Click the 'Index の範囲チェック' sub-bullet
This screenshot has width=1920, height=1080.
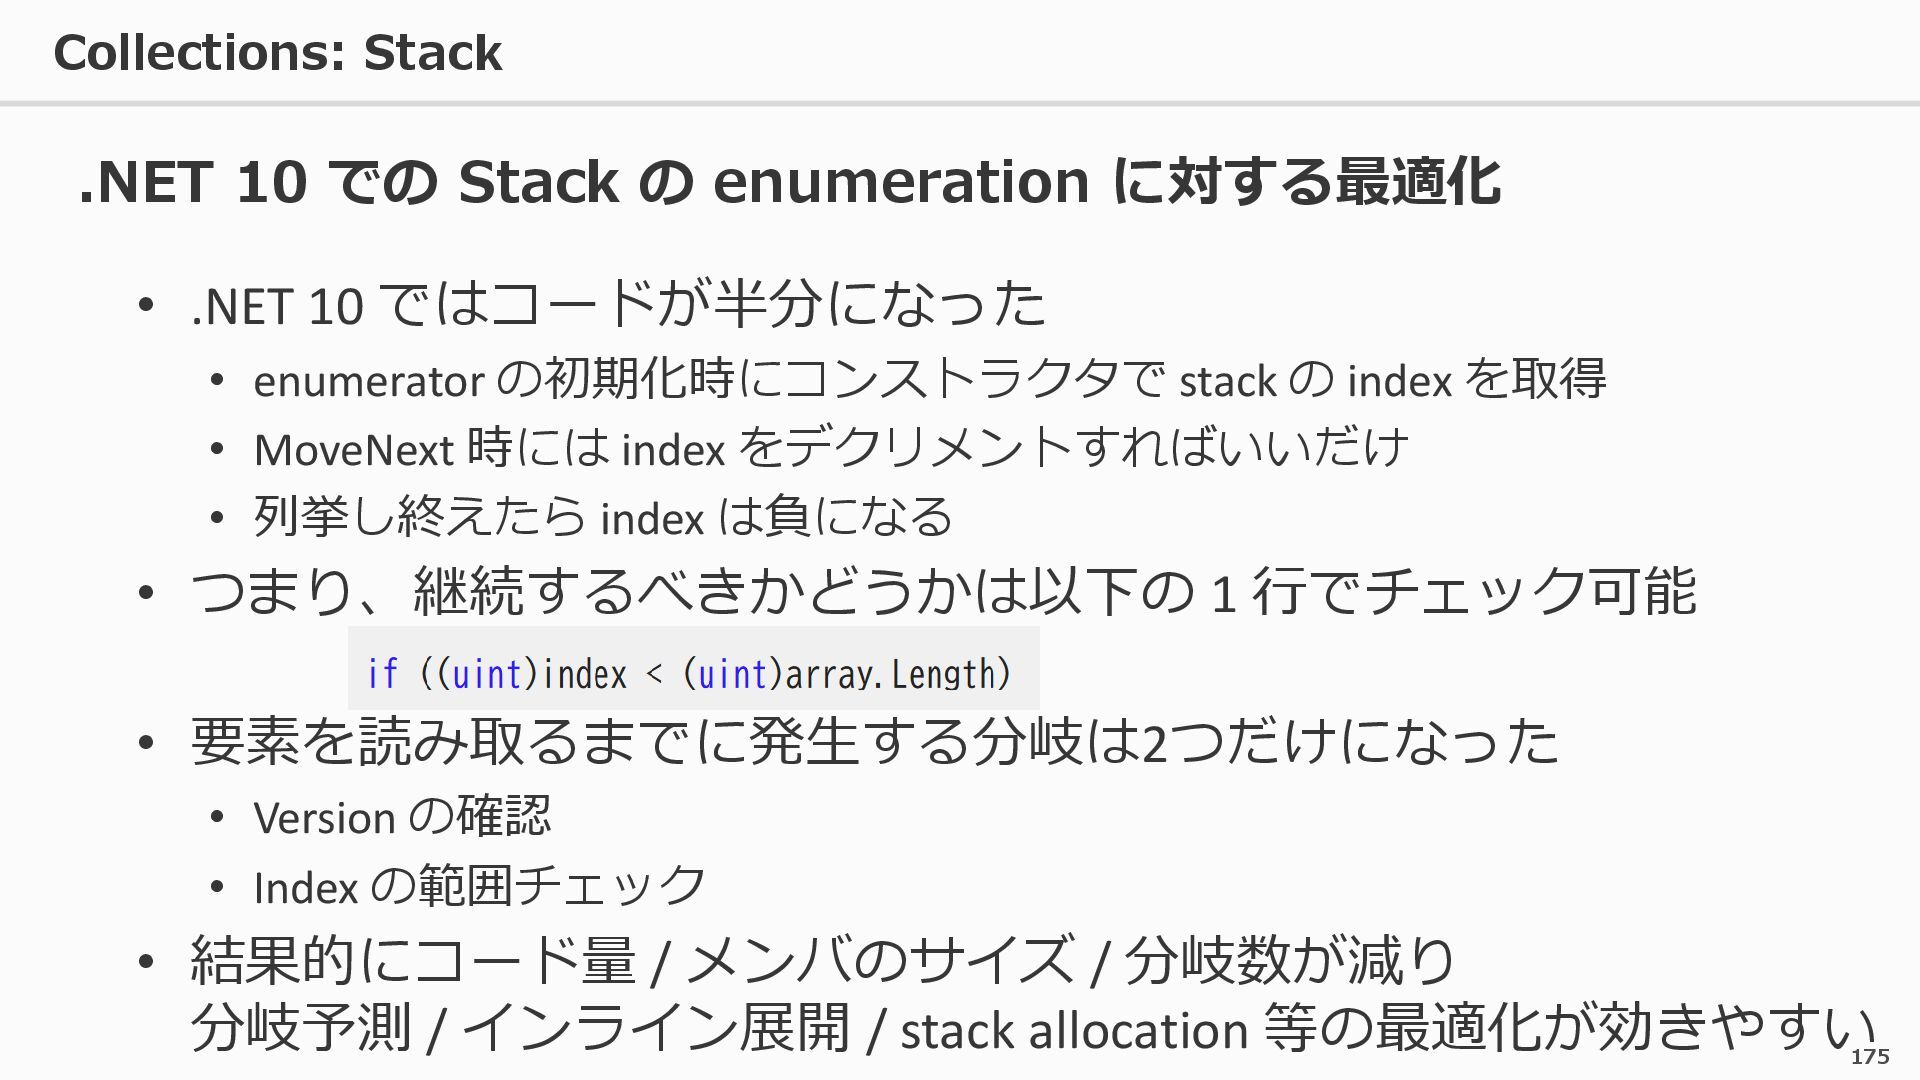coord(480,886)
